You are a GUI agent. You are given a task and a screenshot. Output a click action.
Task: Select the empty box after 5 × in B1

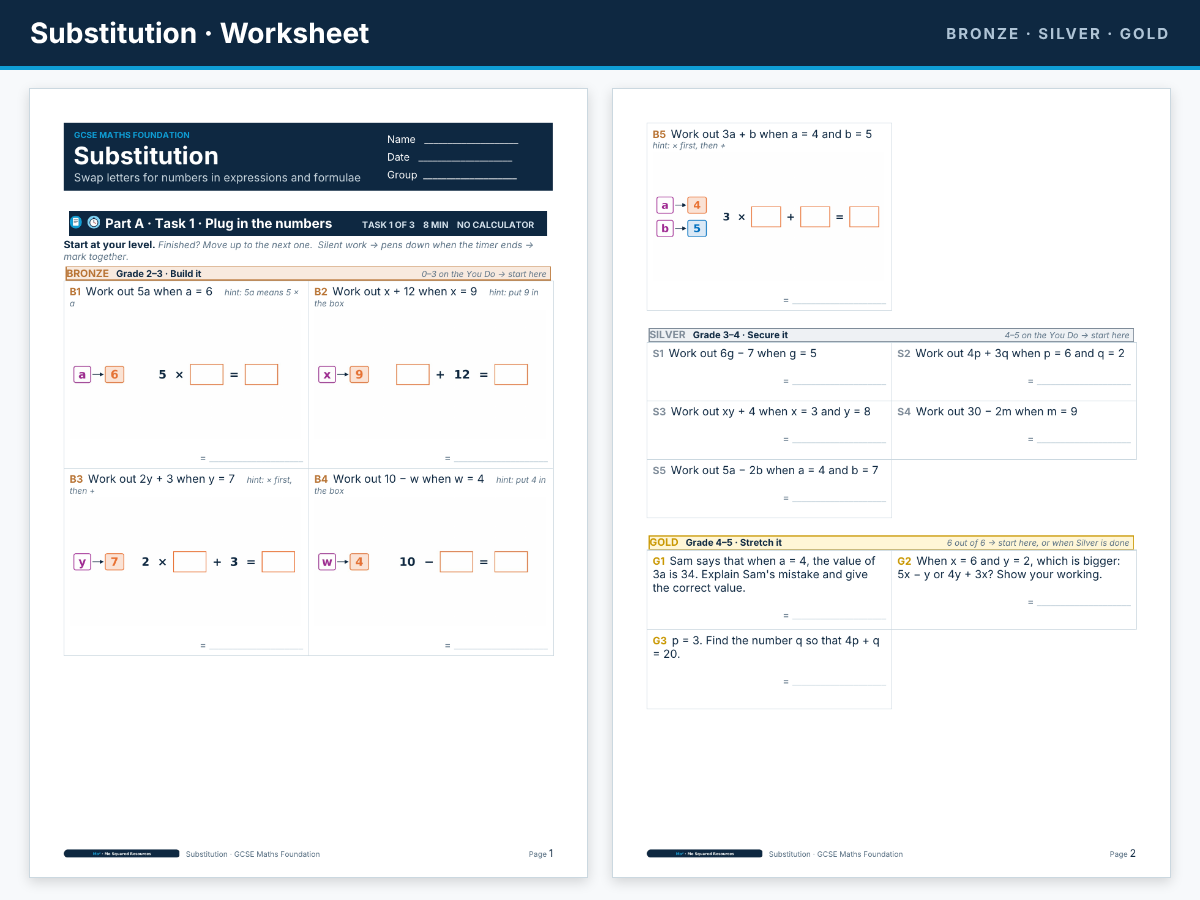click(207, 374)
